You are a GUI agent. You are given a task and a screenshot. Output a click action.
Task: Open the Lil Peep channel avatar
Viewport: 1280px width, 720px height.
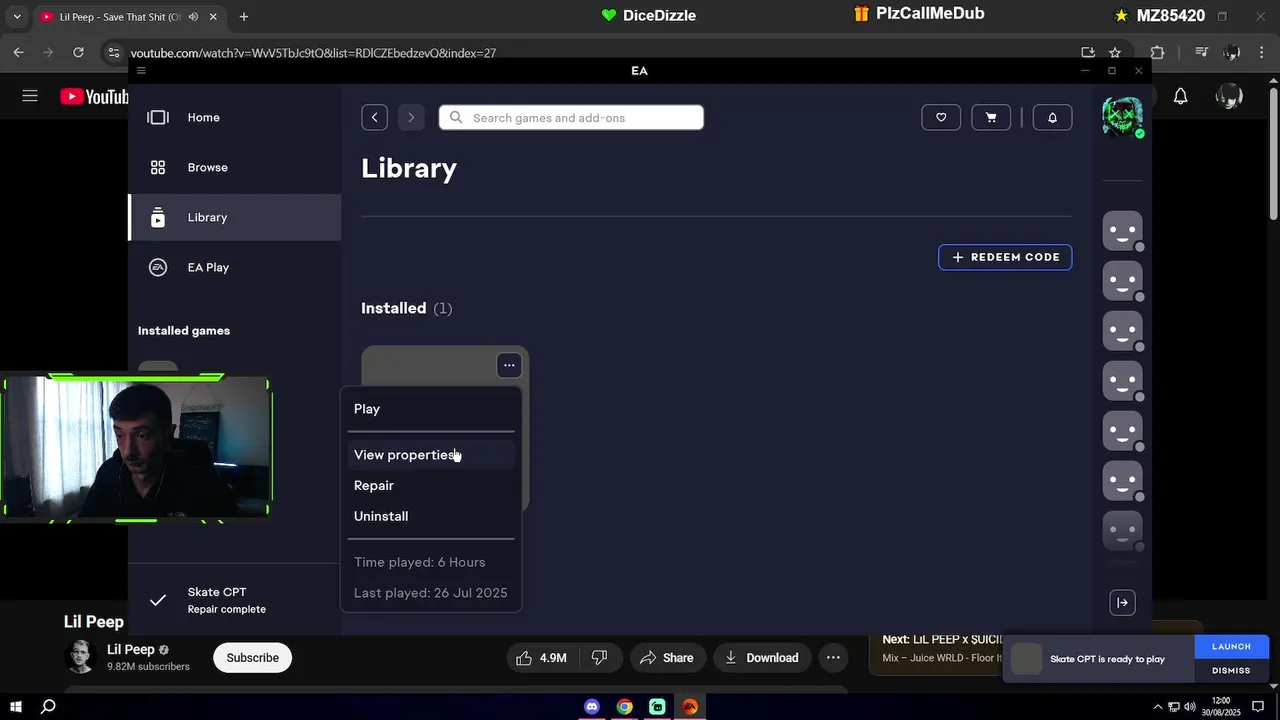(80, 657)
